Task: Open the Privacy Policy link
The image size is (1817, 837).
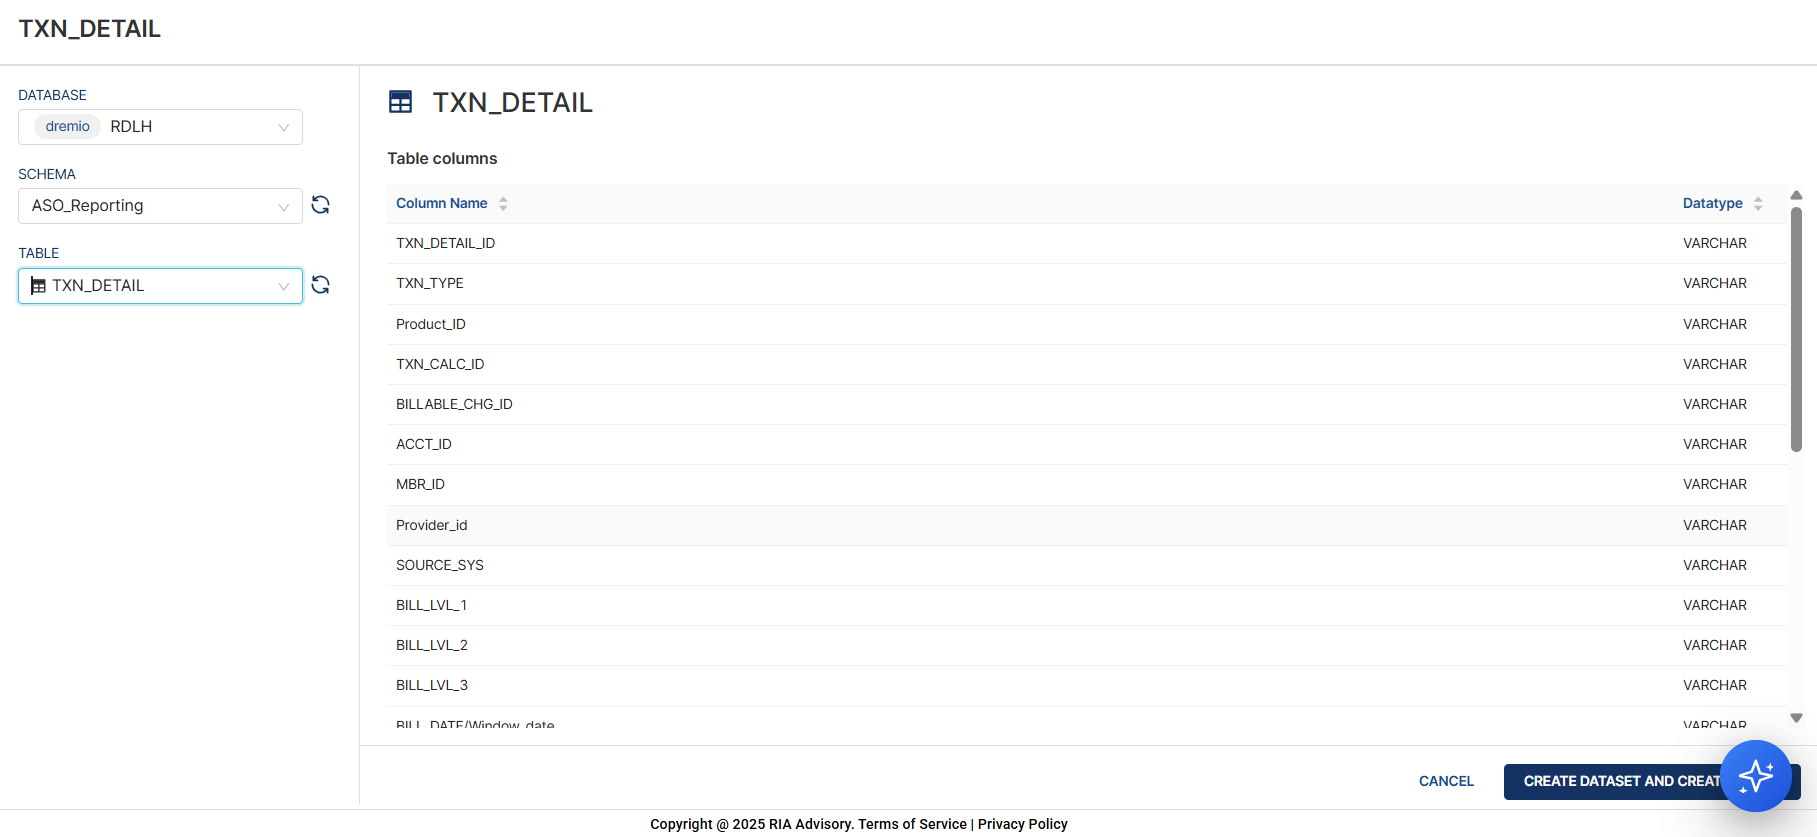Action: point(1022,824)
